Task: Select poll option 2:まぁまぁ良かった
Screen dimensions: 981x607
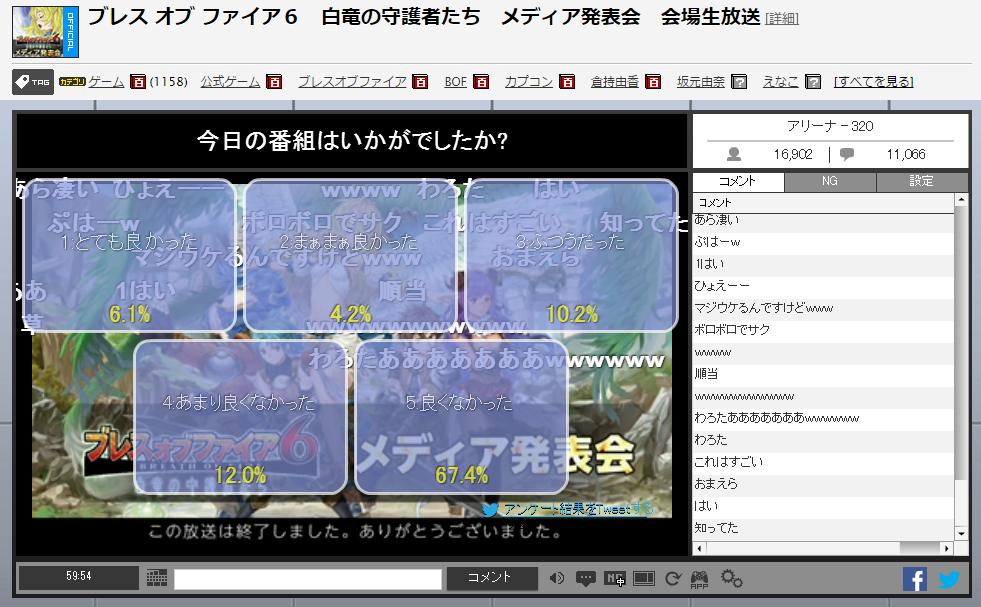Action: click(349, 255)
